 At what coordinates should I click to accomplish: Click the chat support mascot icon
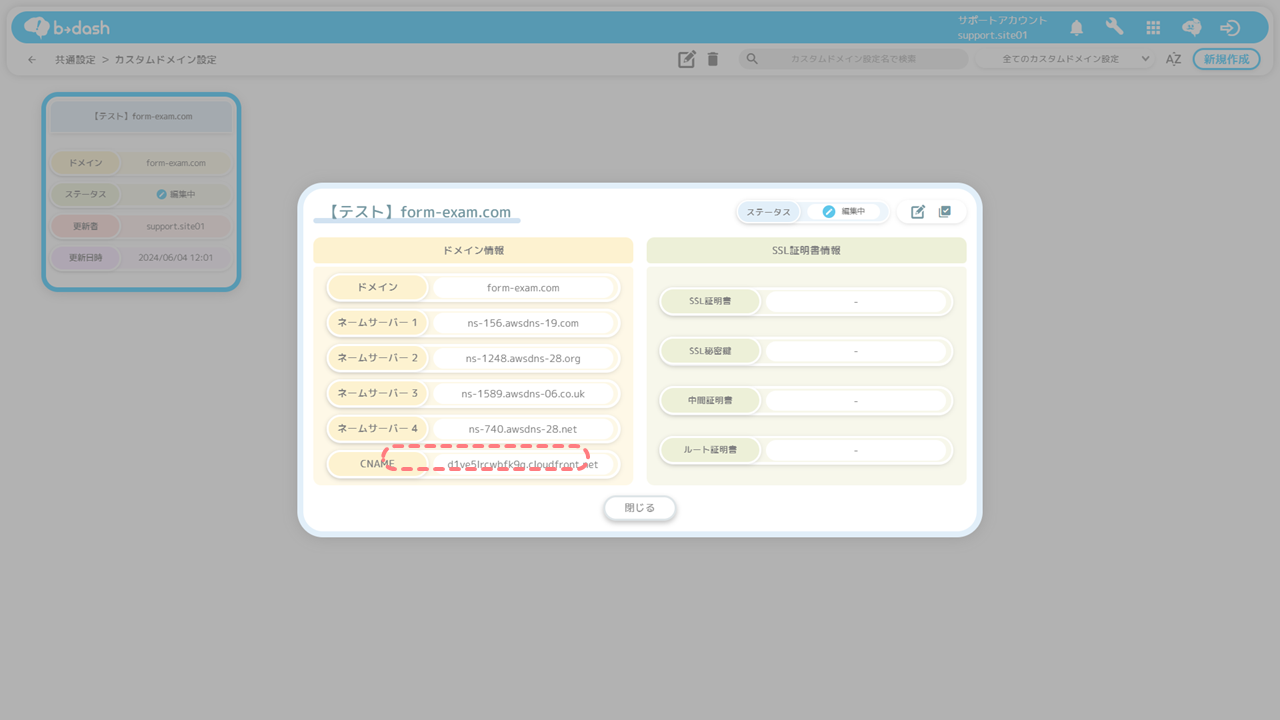coord(1191,28)
